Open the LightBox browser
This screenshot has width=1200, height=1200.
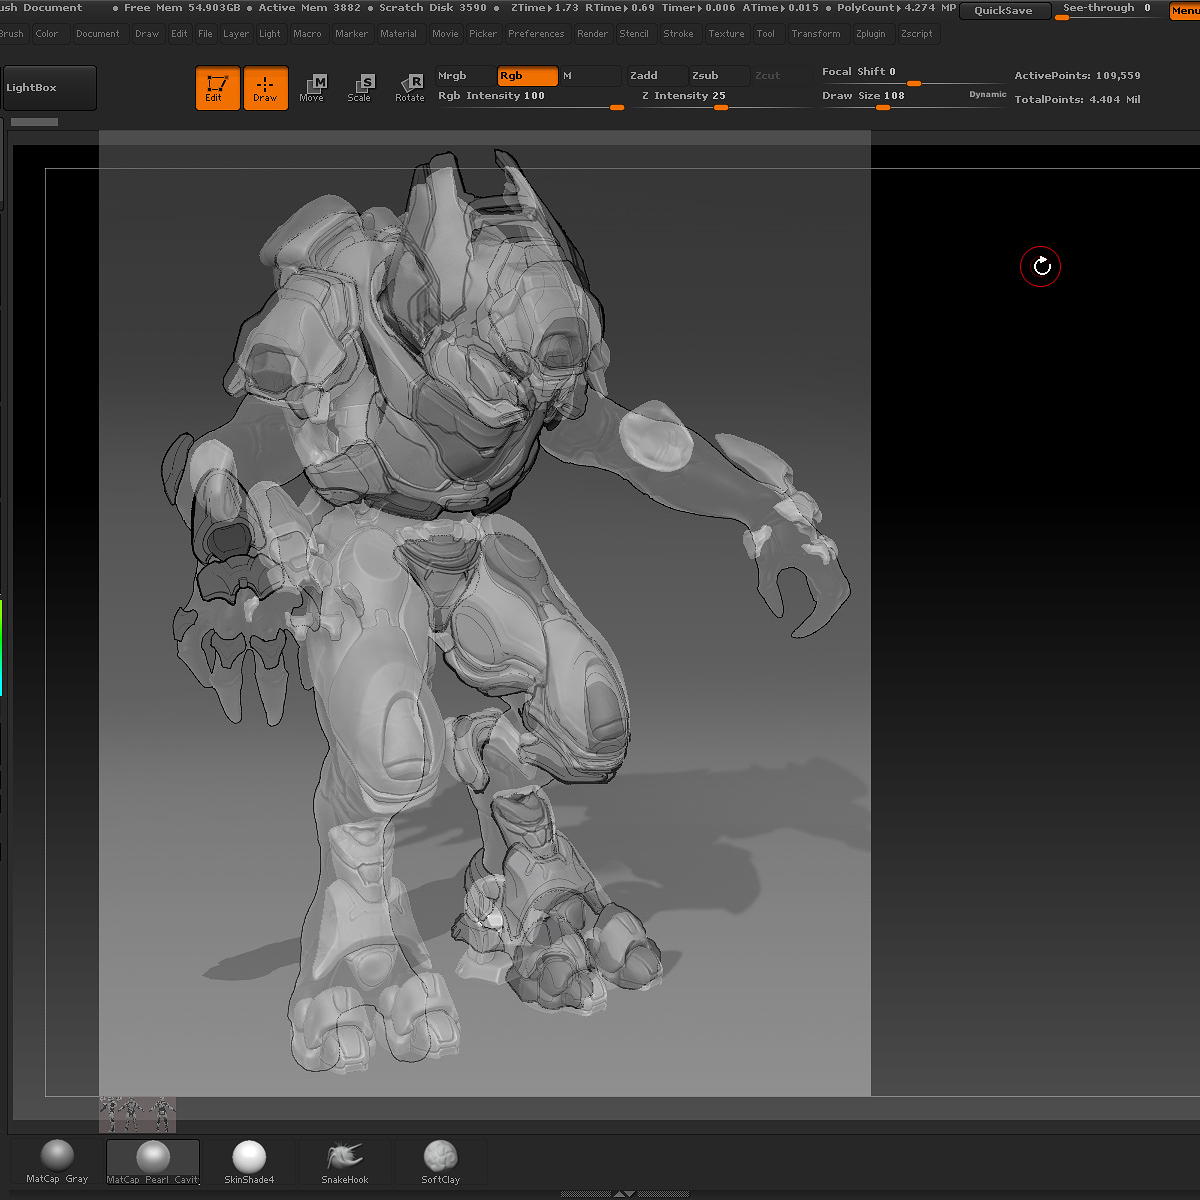[50, 88]
